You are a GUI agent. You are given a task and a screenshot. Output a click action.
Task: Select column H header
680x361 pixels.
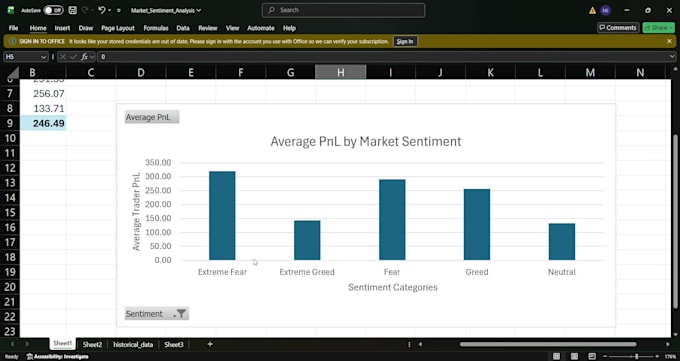340,72
